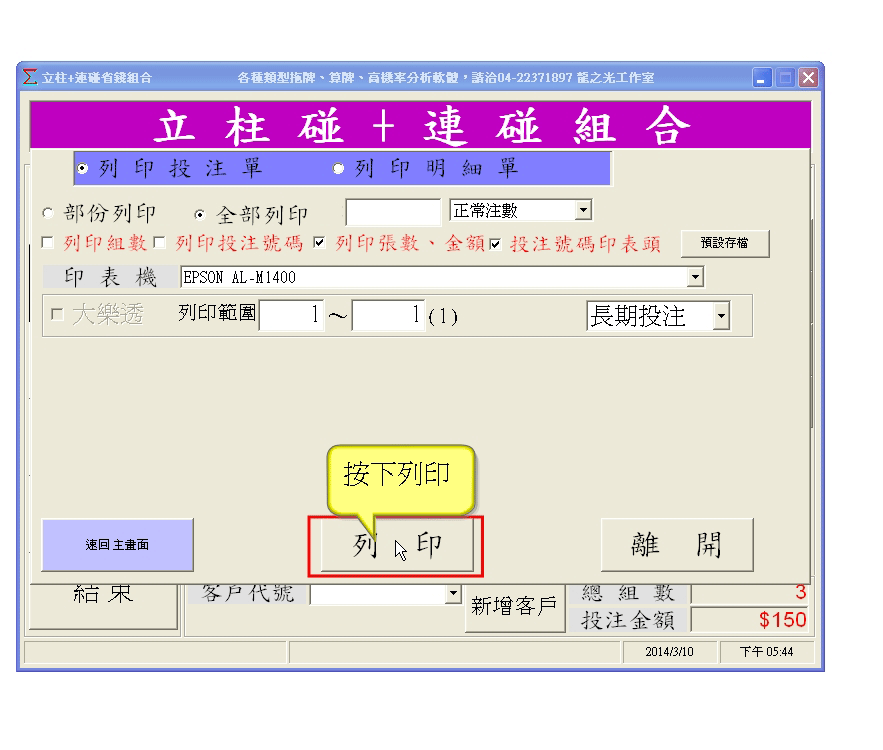The image size is (883, 750).
Task: Expand the EPSON AL-M1400 printer dropdown
Action: coord(696,277)
